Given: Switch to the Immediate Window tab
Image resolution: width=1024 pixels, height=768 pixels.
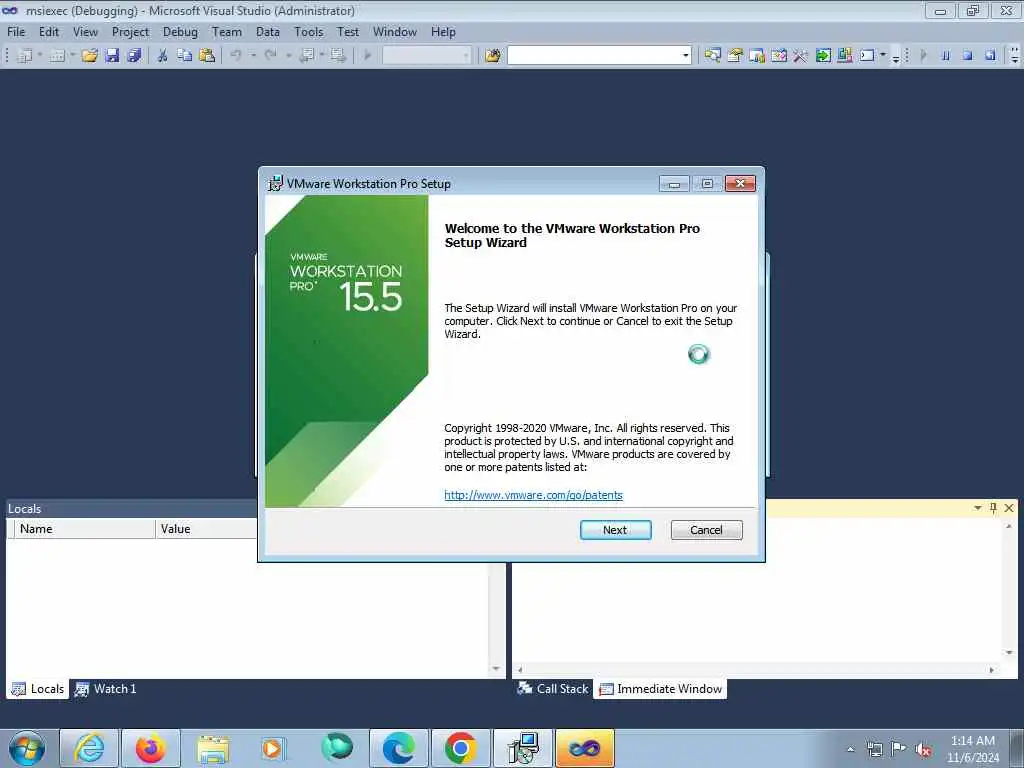Looking at the screenshot, I should coord(660,689).
